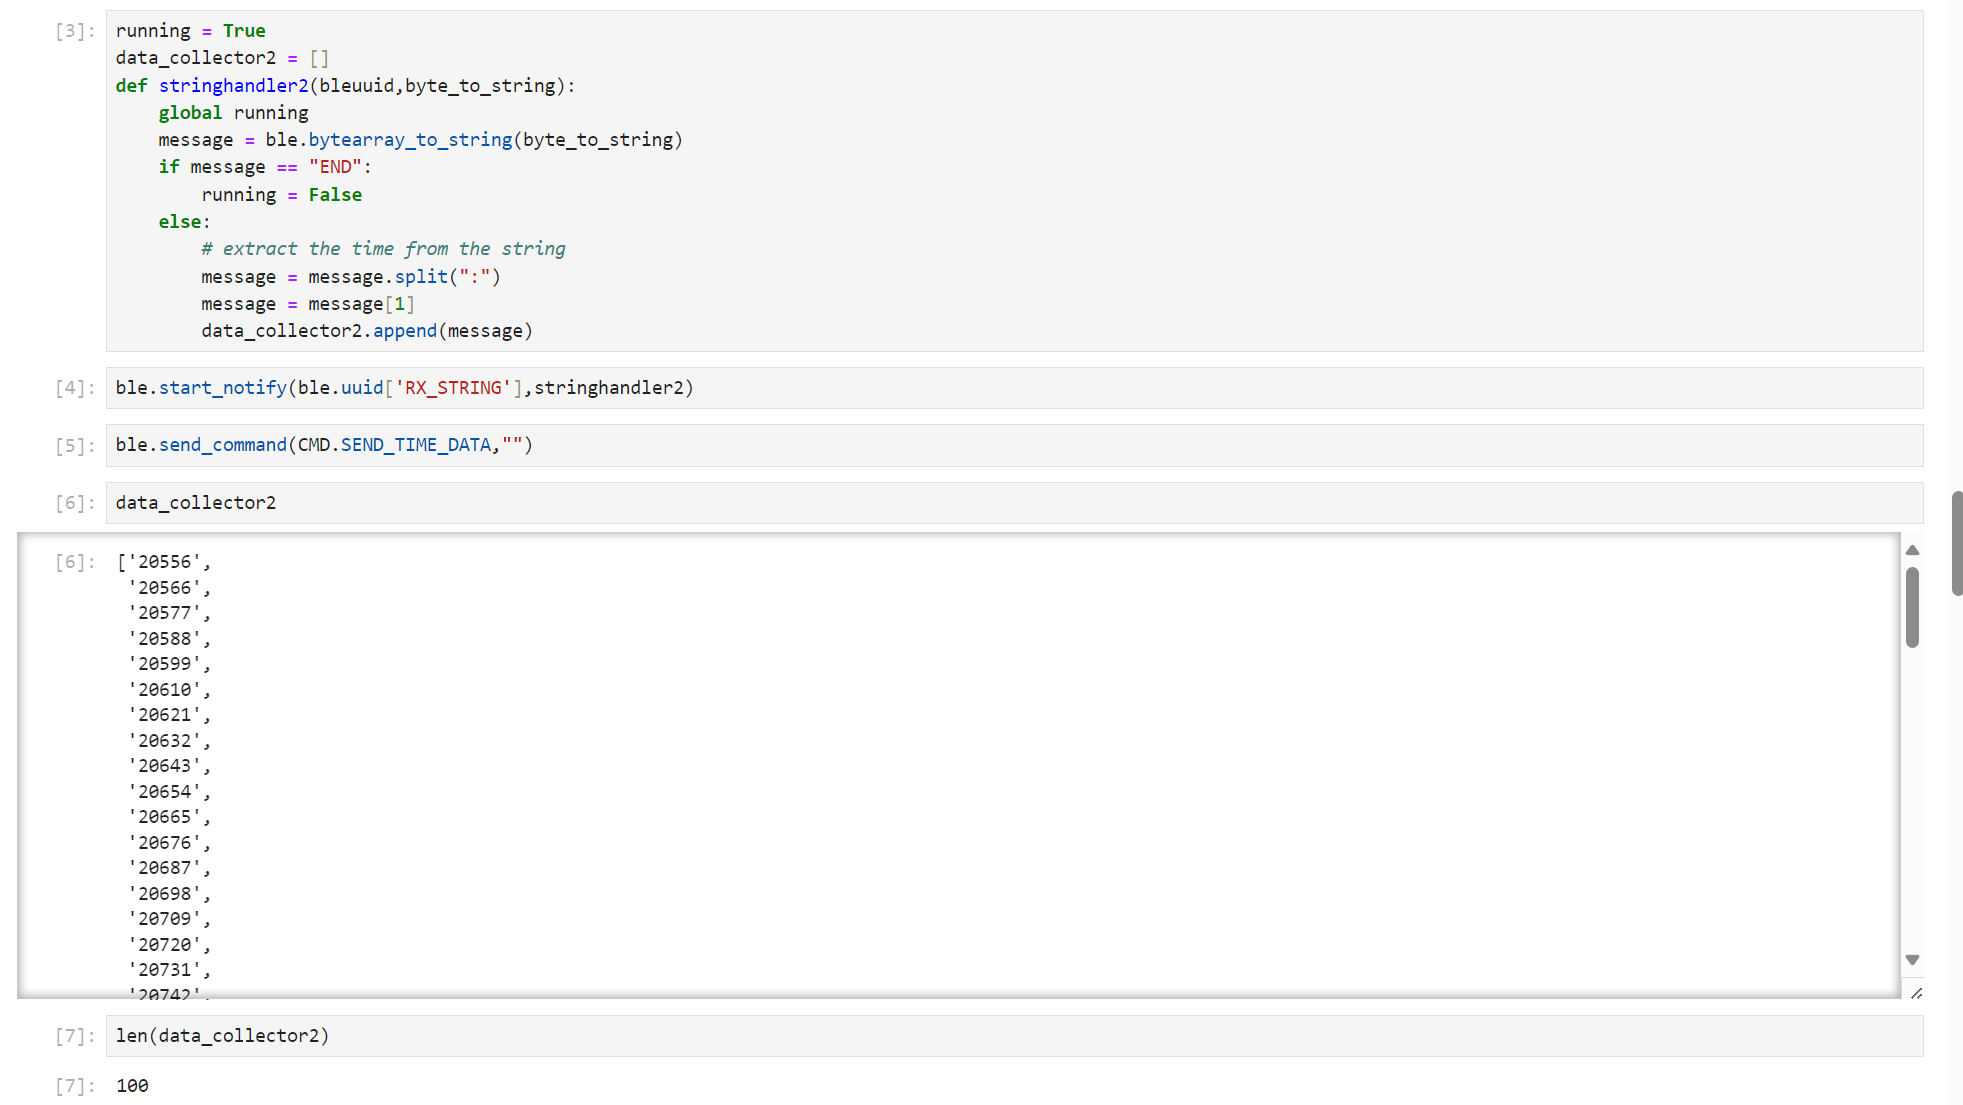The width and height of the screenshot is (1963, 1105).
Task: Click the '20556' output entry
Action: click(x=164, y=562)
